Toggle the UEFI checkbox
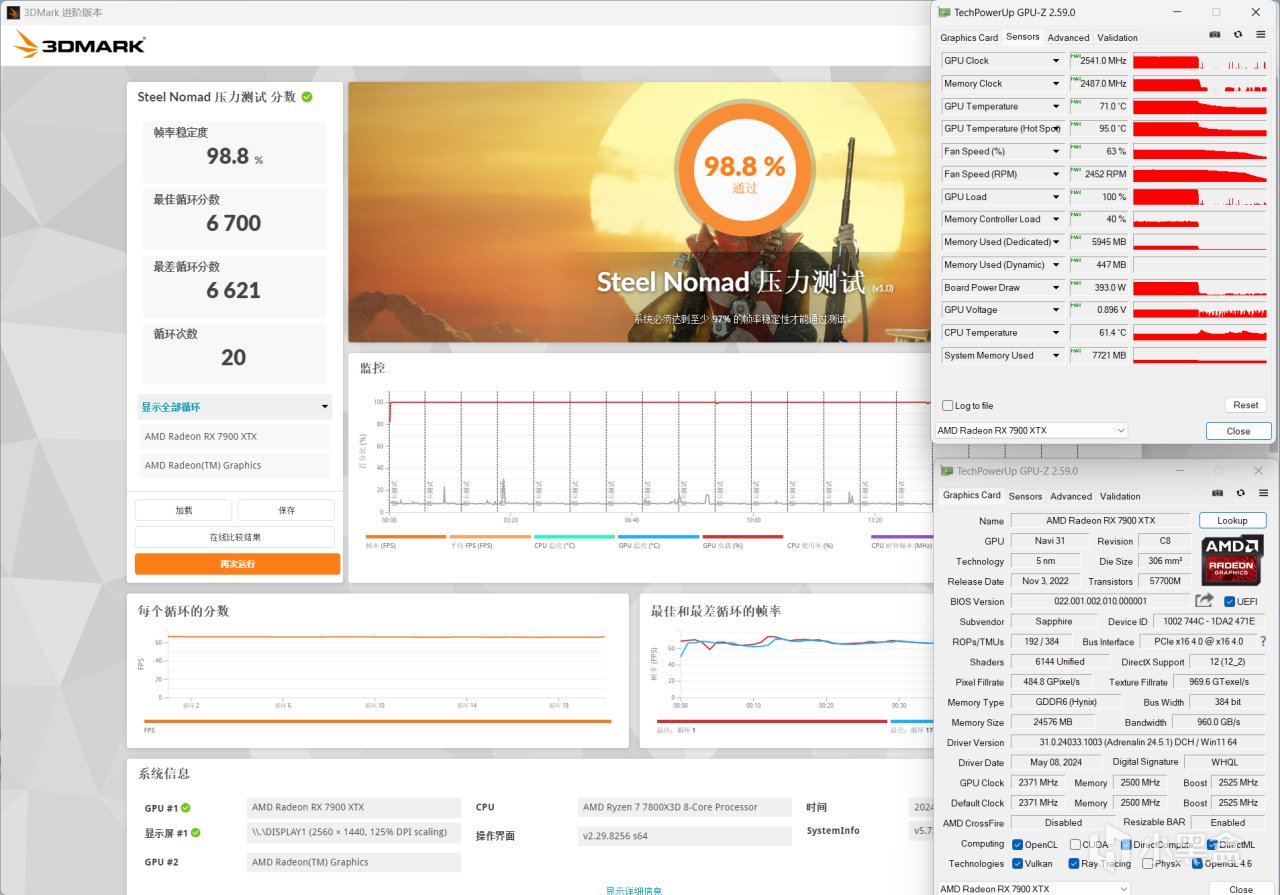 (x=1229, y=601)
